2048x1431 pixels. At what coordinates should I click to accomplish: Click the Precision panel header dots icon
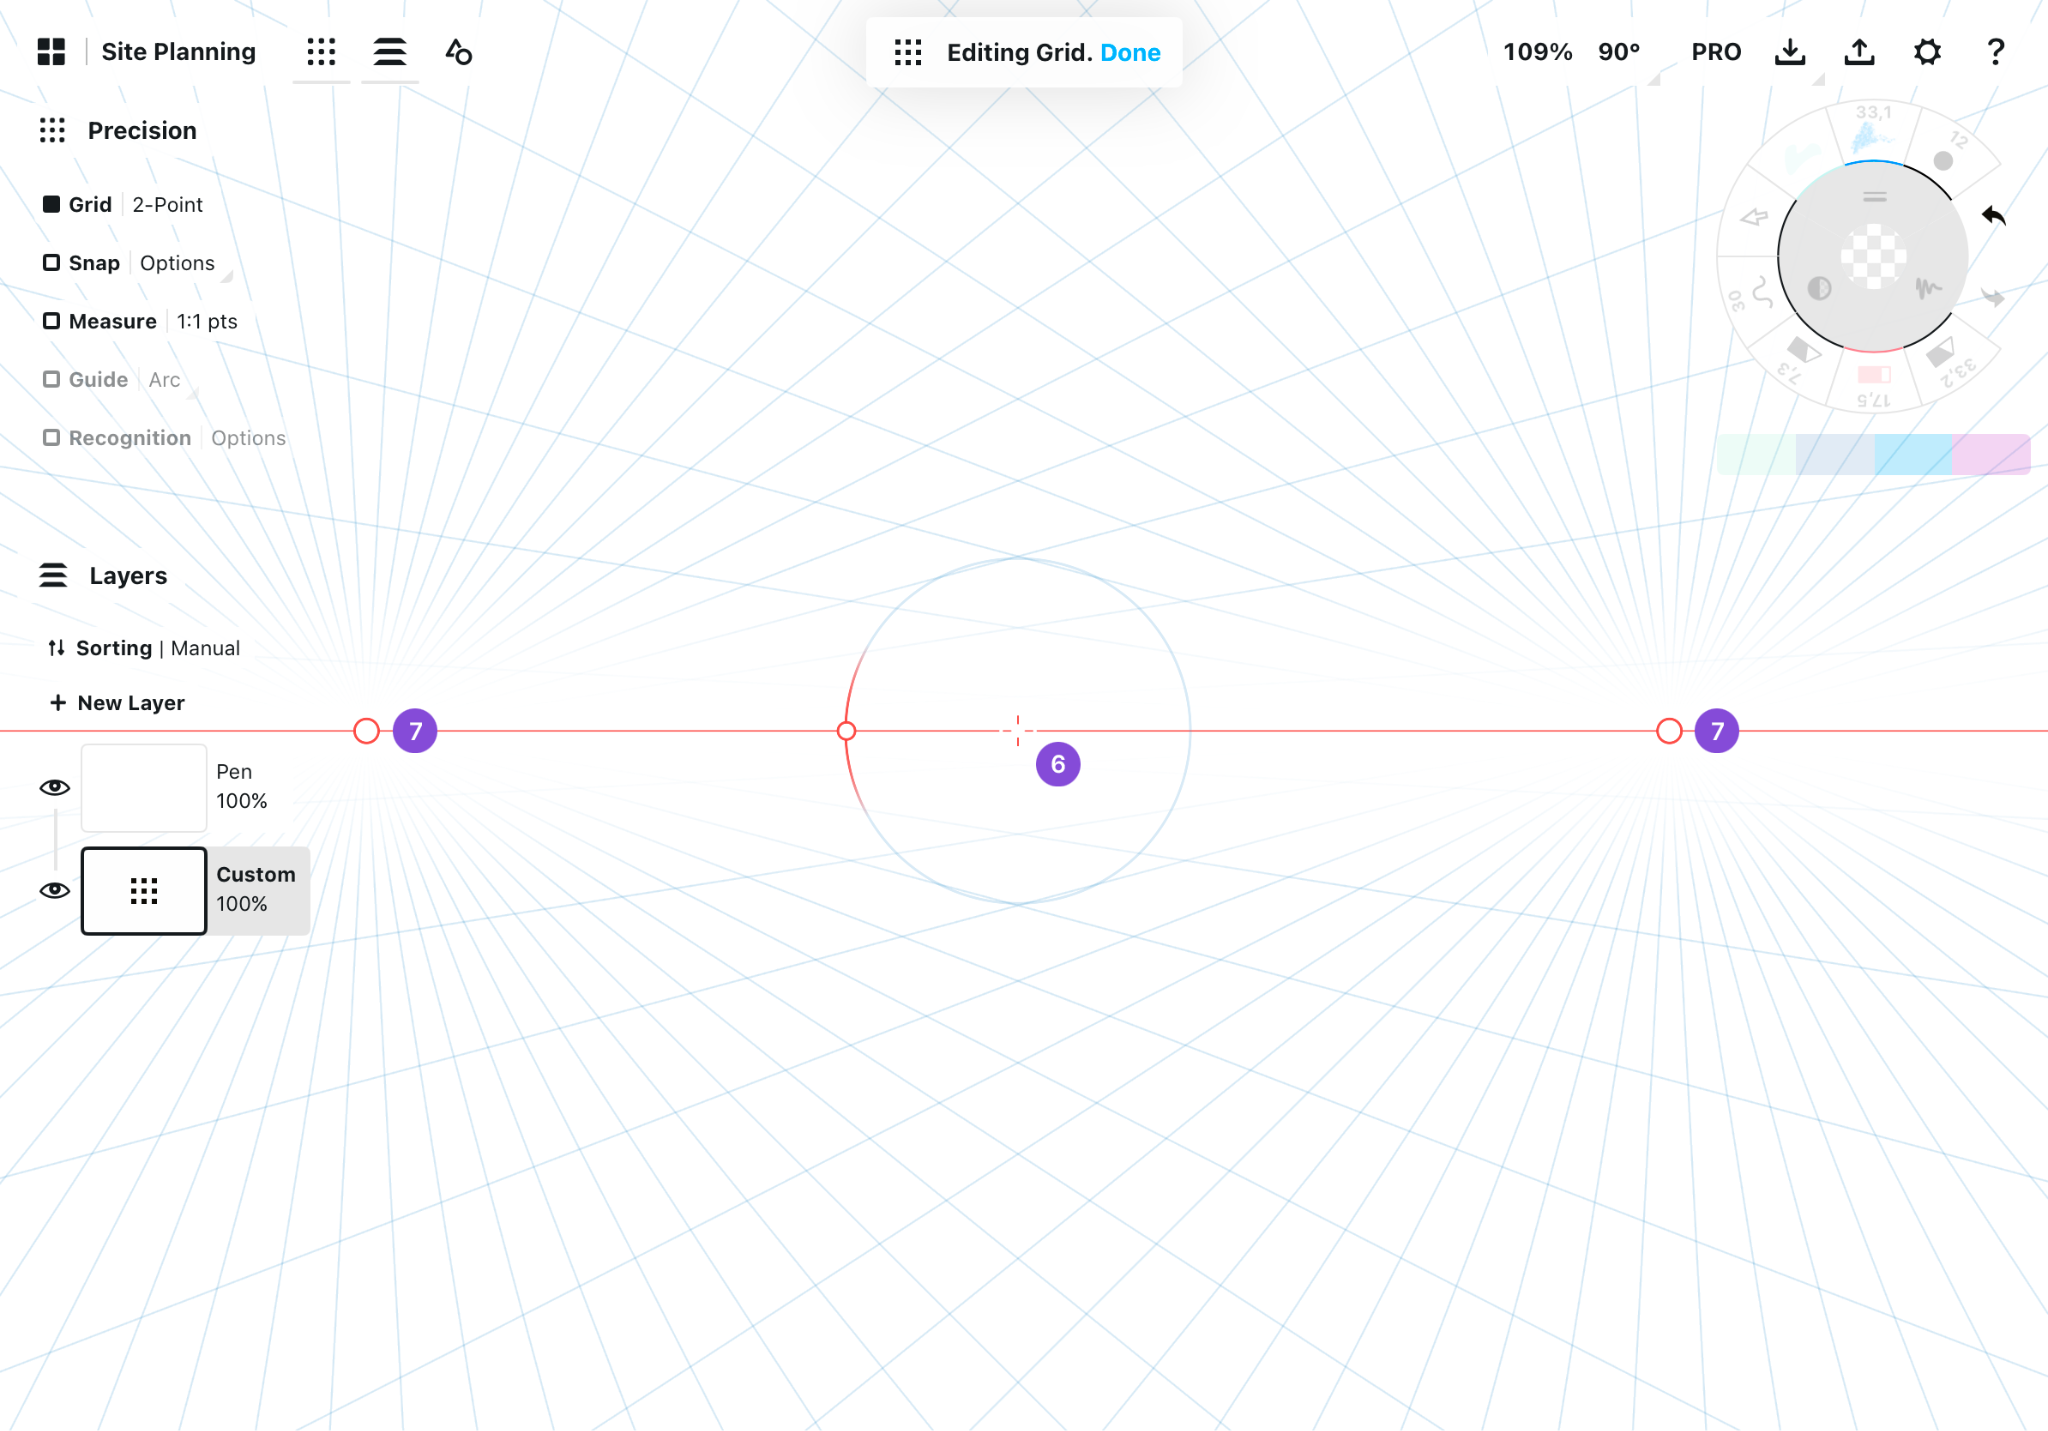tap(52, 130)
